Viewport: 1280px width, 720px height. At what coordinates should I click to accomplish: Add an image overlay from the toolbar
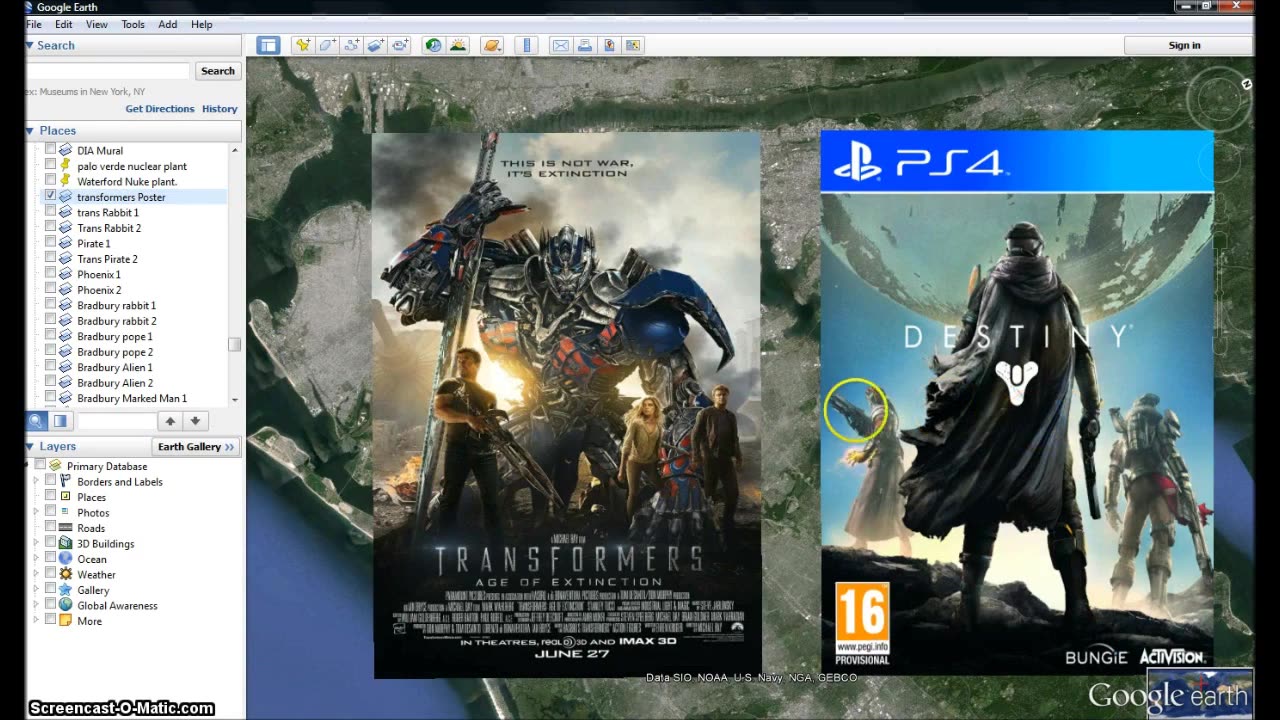pyautogui.click(x=375, y=45)
